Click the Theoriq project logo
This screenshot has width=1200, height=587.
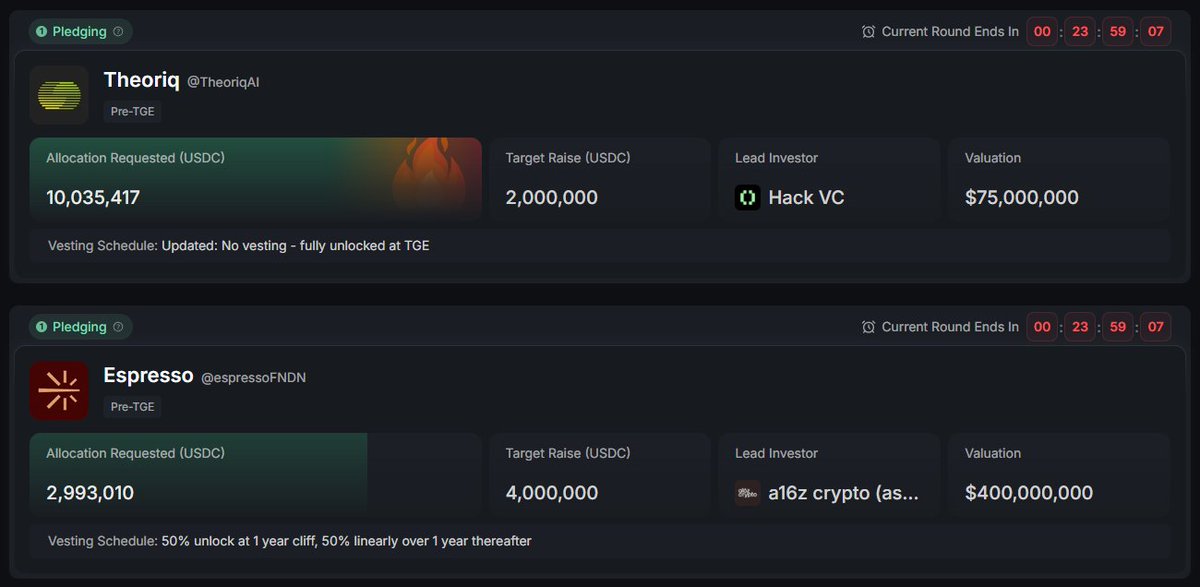(x=59, y=95)
